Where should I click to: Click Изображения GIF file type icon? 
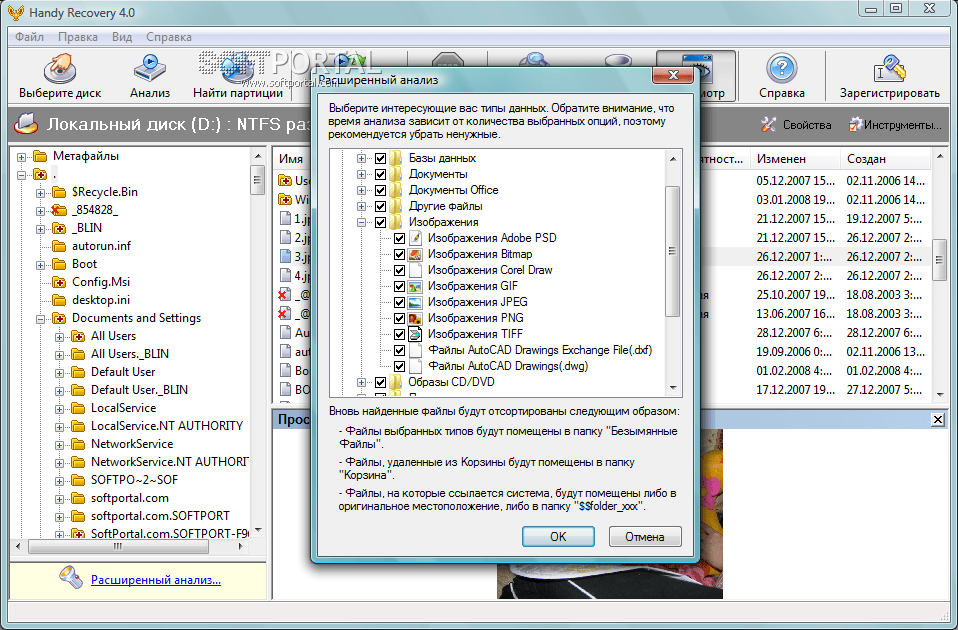pos(415,286)
